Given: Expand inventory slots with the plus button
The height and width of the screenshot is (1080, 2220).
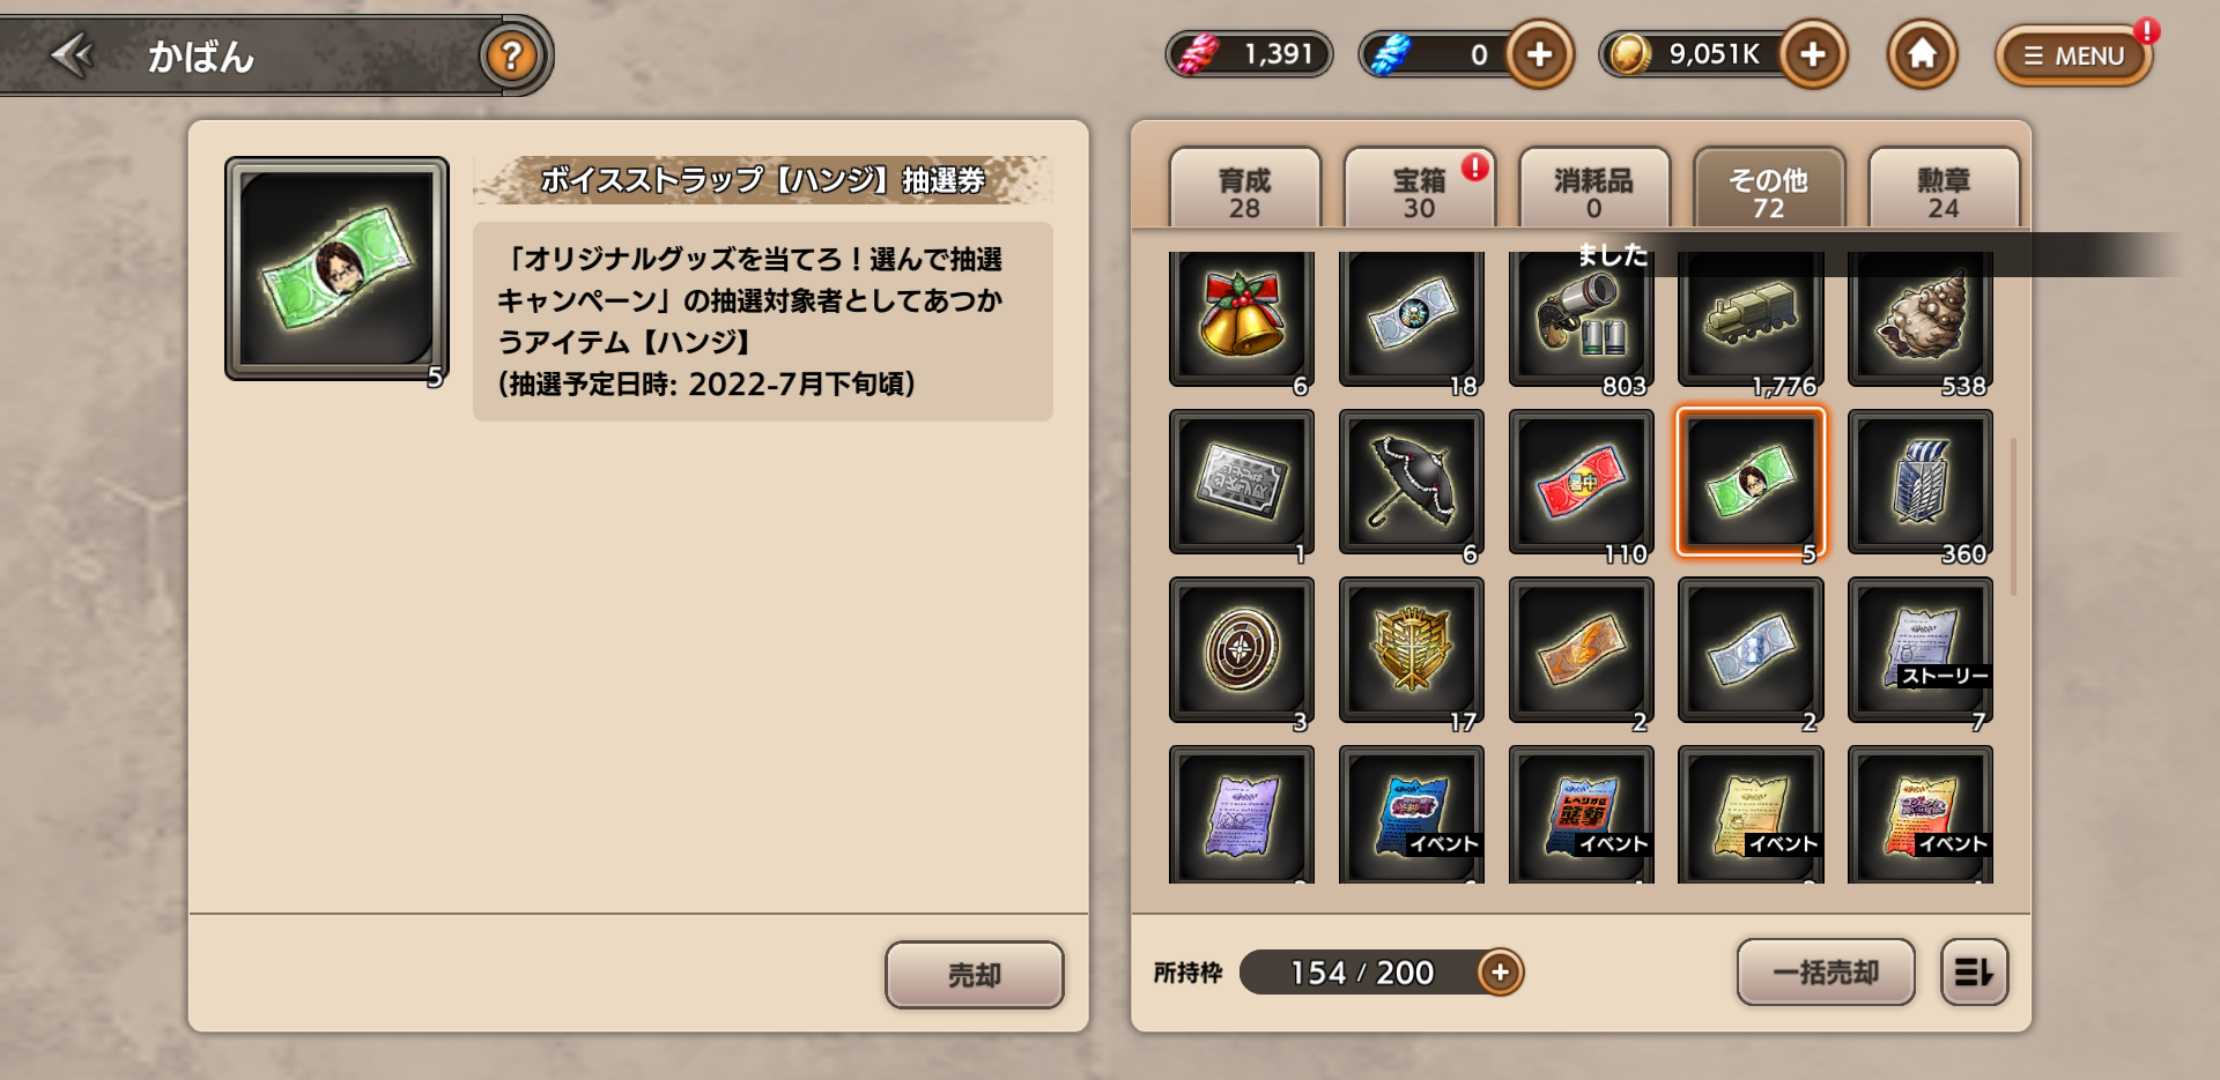Looking at the screenshot, I should [x=1499, y=972].
